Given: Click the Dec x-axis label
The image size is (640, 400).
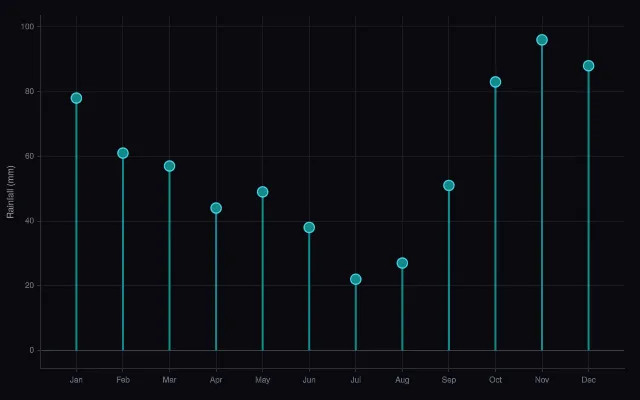Looking at the screenshot, I should coord(588,380).
